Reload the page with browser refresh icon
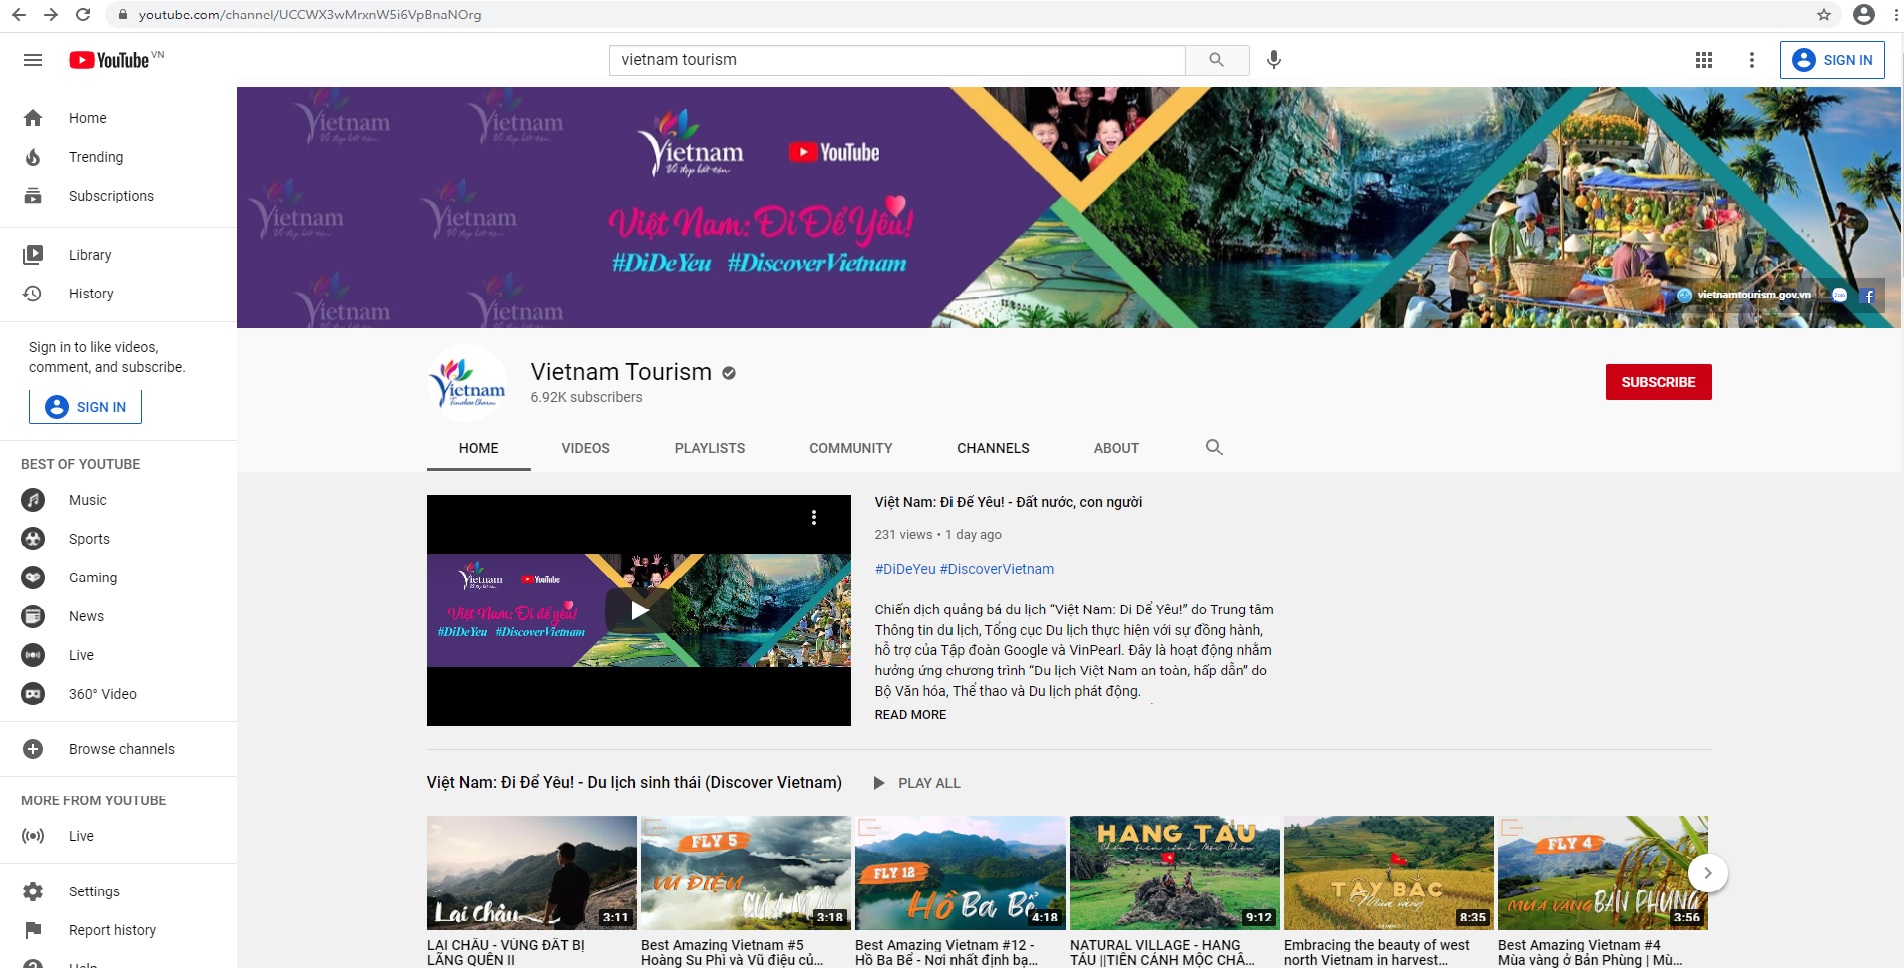The height and width of the screenshot is (968, 1904). [83, 15]
